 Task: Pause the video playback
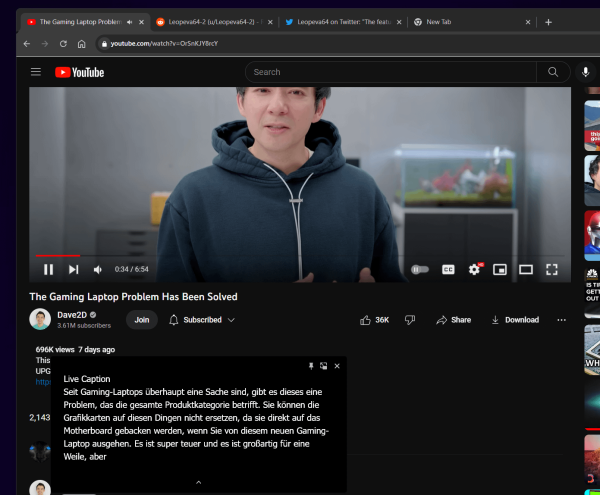[48, 269]
